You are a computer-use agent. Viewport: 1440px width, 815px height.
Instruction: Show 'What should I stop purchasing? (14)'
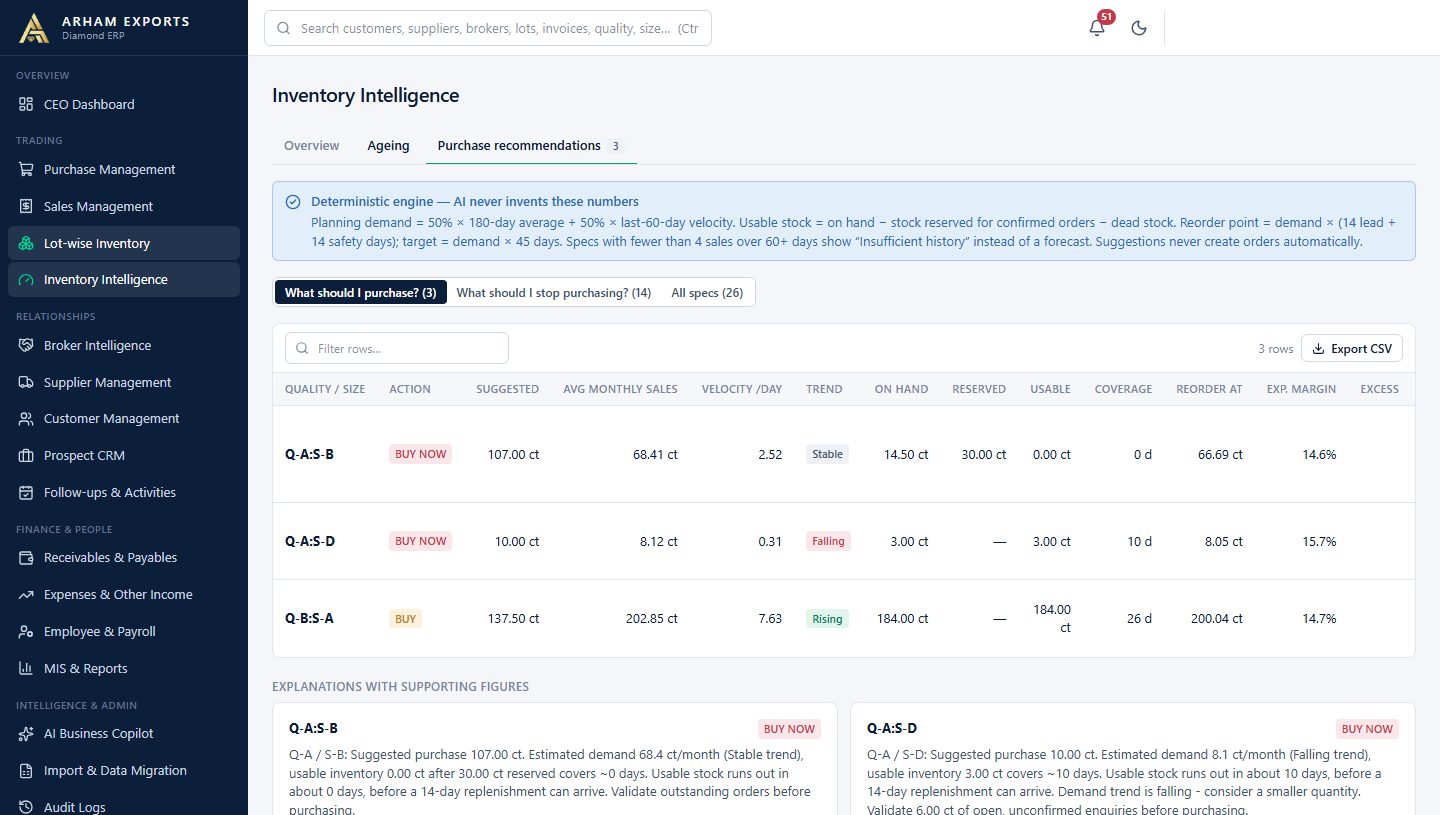click(554, 293)
